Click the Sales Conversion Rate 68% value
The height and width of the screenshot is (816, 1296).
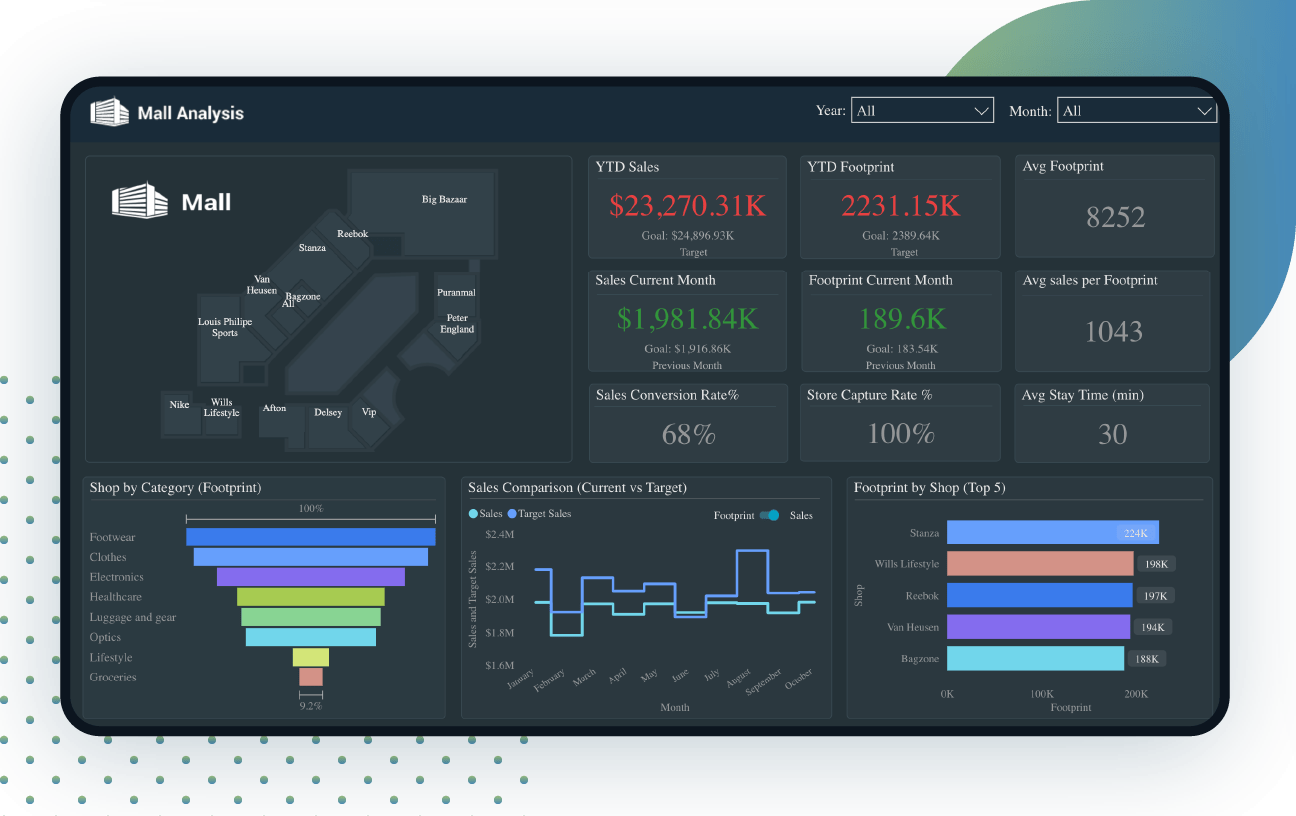point(689,434)
